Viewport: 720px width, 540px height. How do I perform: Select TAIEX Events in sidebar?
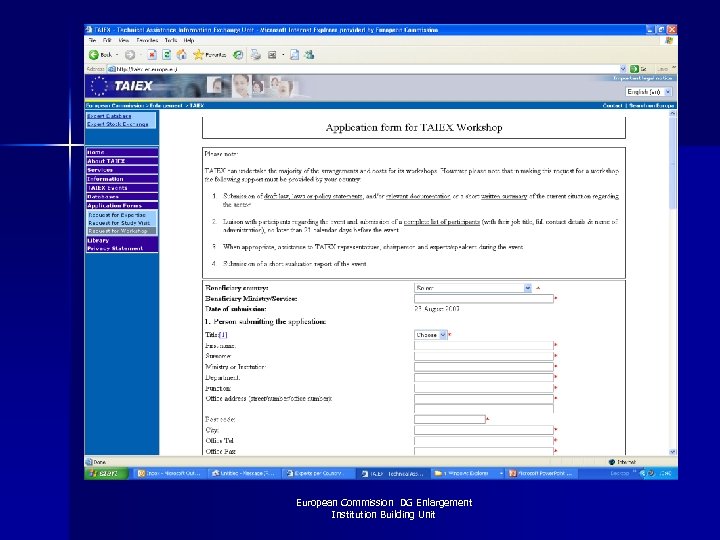(122, 188)
